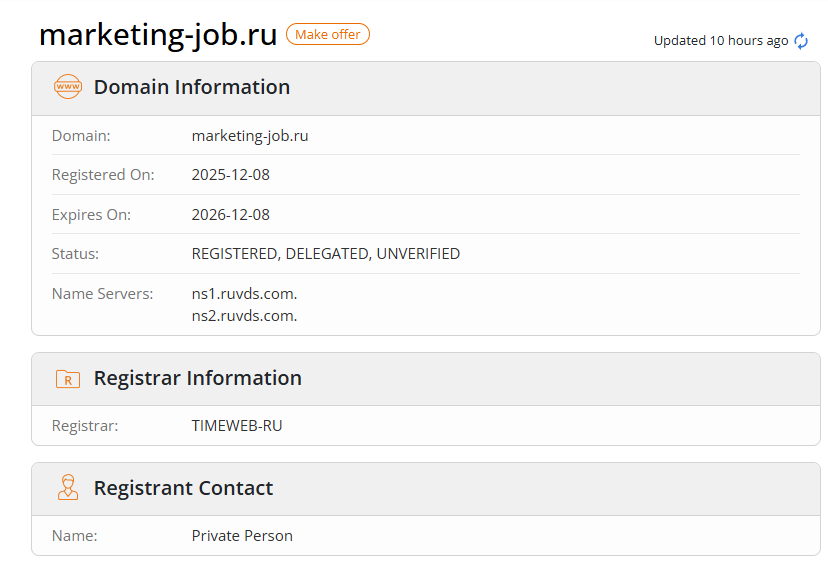
Task: Click the www globe icon in Domain Information
Action: pos(68,87)
